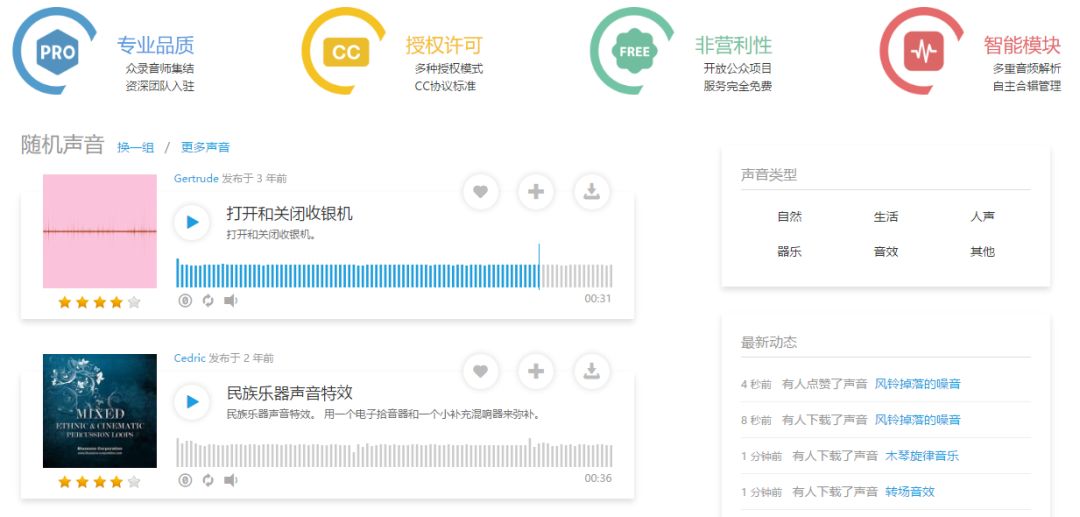
Task: Favorite the 打开和关闭收银机 sound with heart icon
Action: [480, 192]
